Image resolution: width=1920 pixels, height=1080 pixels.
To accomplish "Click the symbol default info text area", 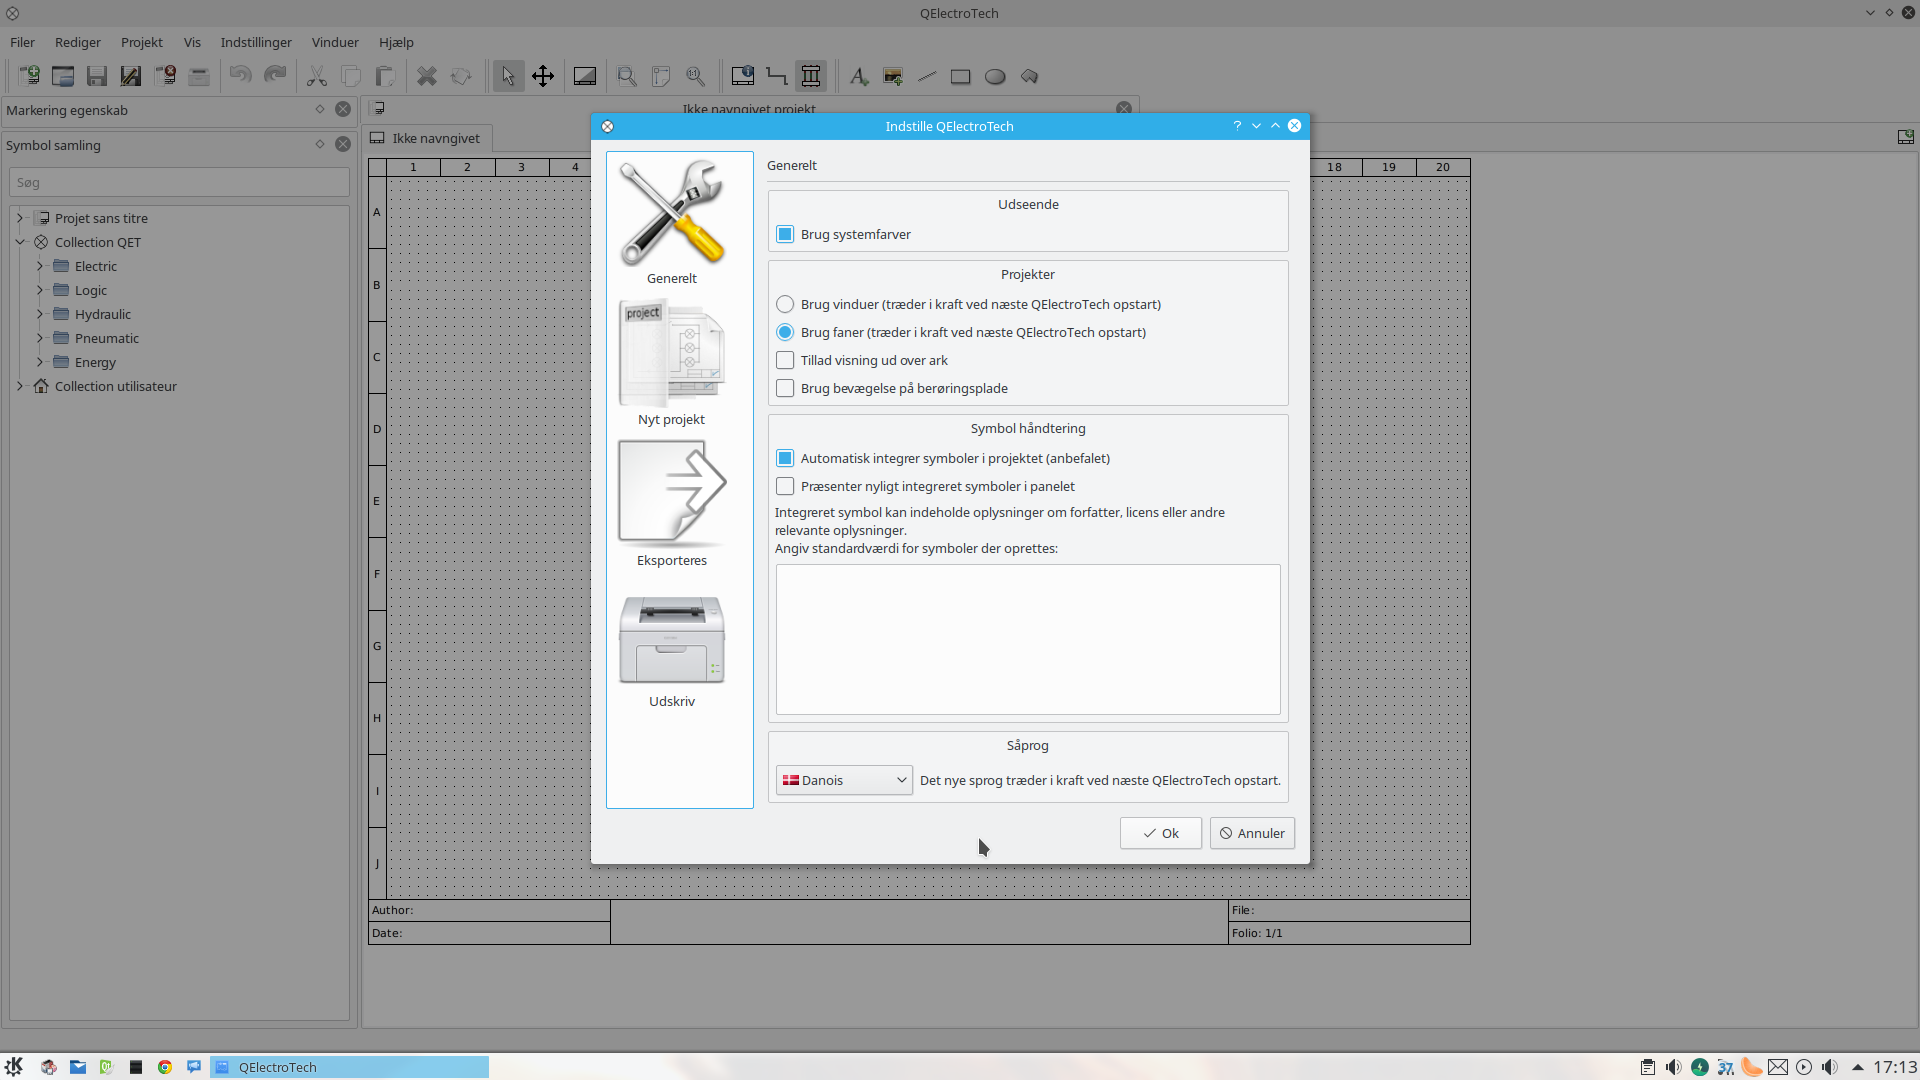I will click(1028, 639).
